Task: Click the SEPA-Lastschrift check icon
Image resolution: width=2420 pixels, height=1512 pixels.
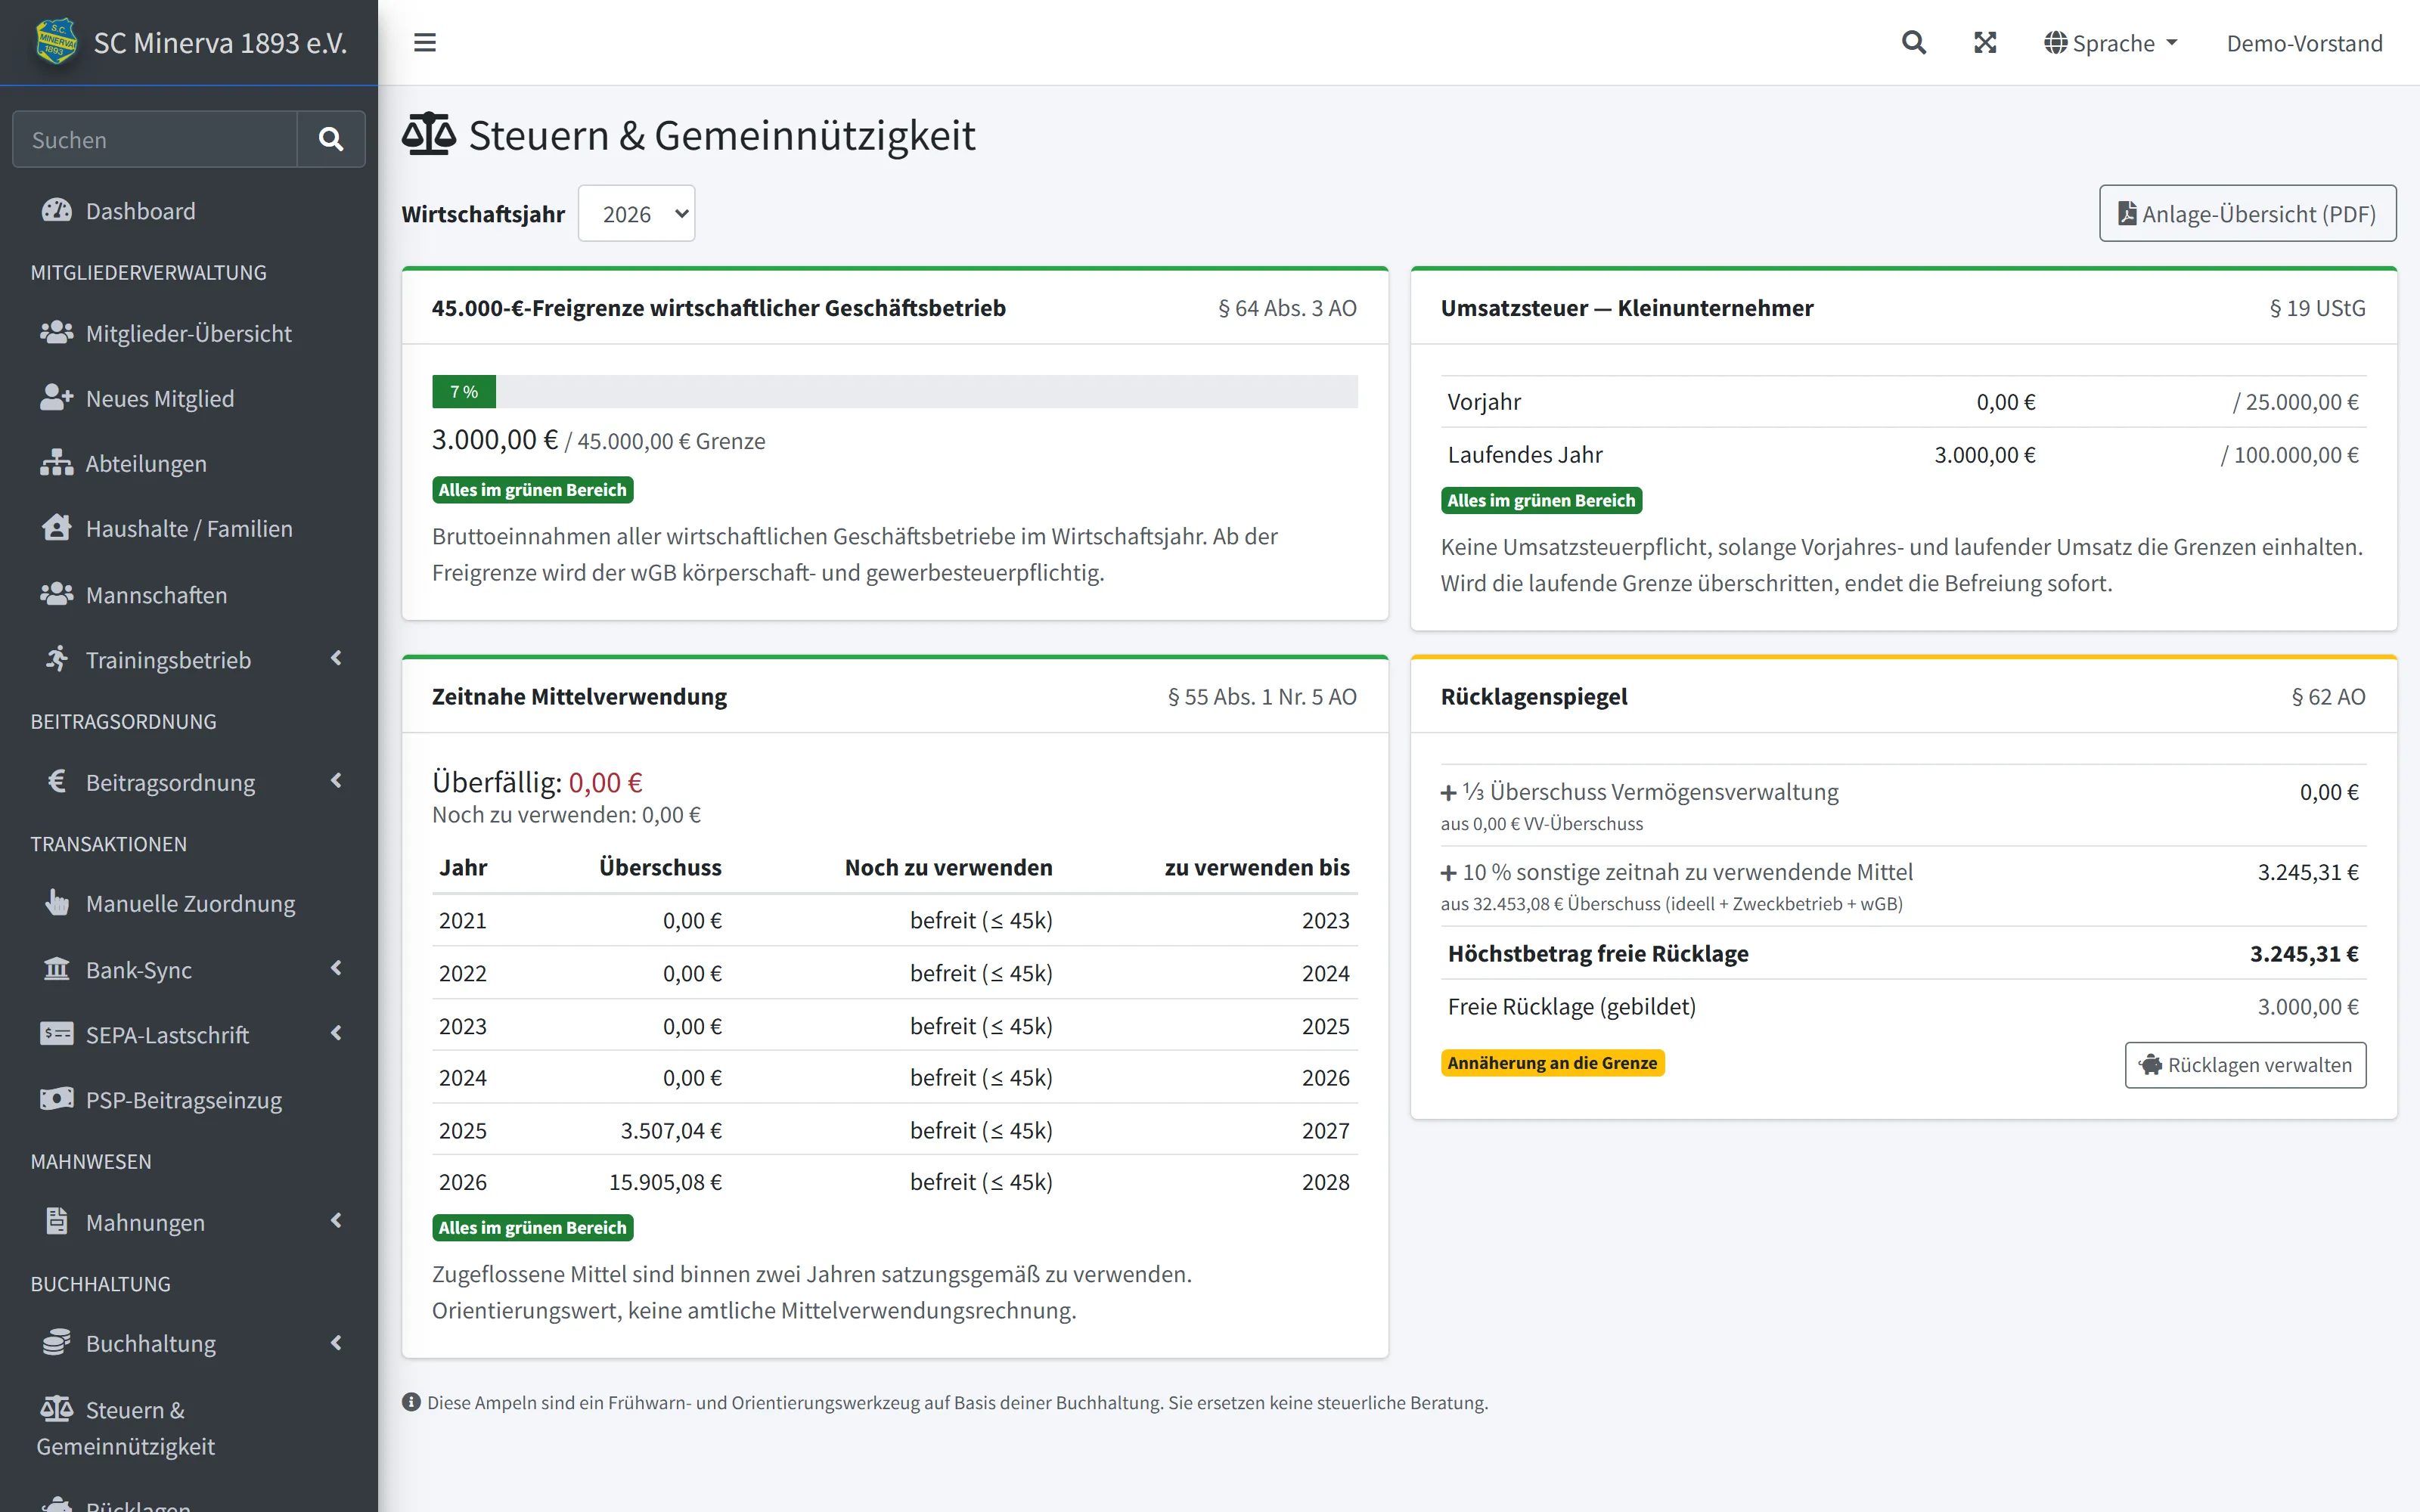Action: point(57,1034)
